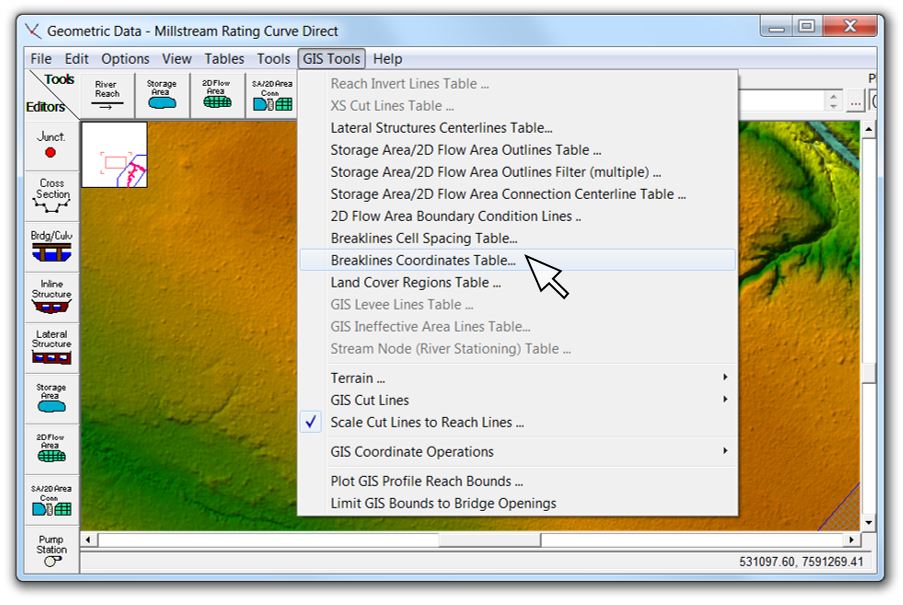Open the Pump Station editor
Image resolution: width=903 pixels, height=605 pixels.
click(51, 550)
